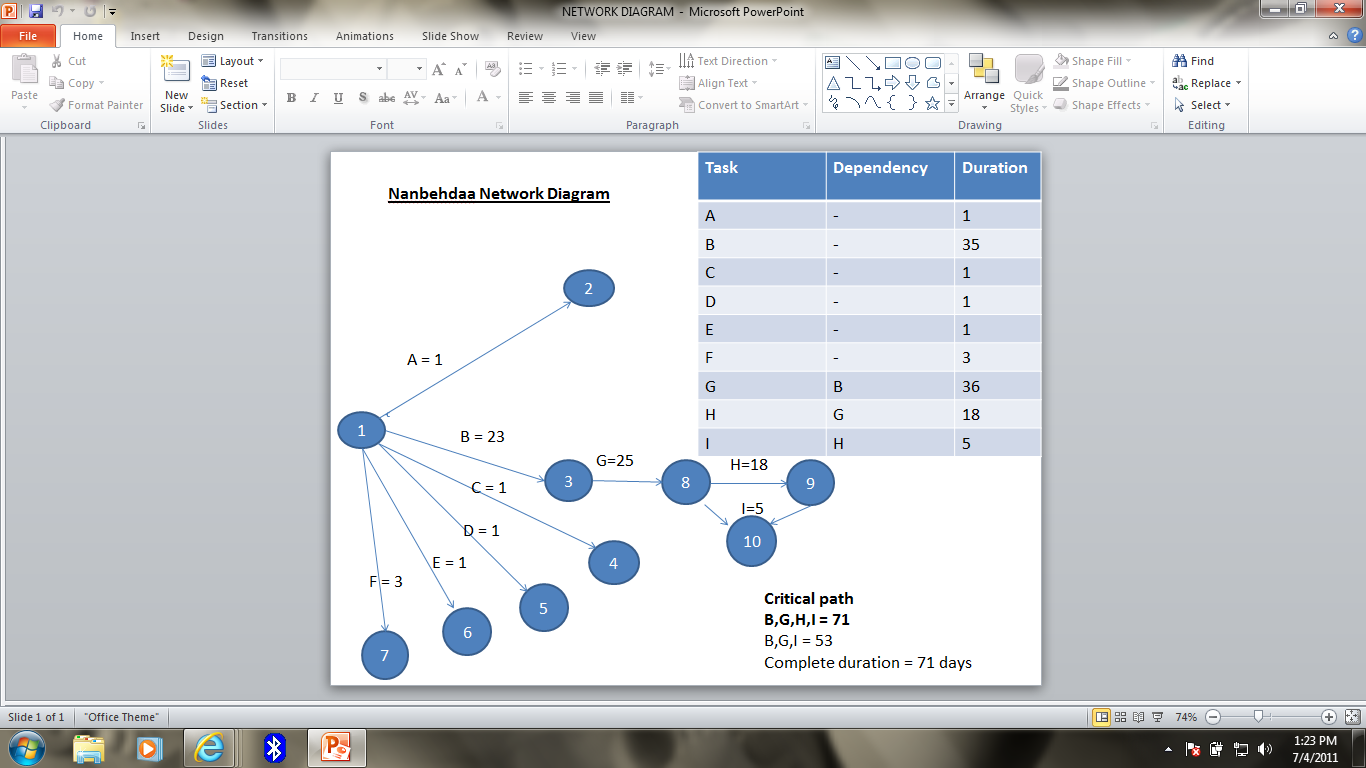The width and height of the screenshot is (1366, 768).
Task: Click the Redo/Repeat icon in the title bar
Action: [90, 11]
